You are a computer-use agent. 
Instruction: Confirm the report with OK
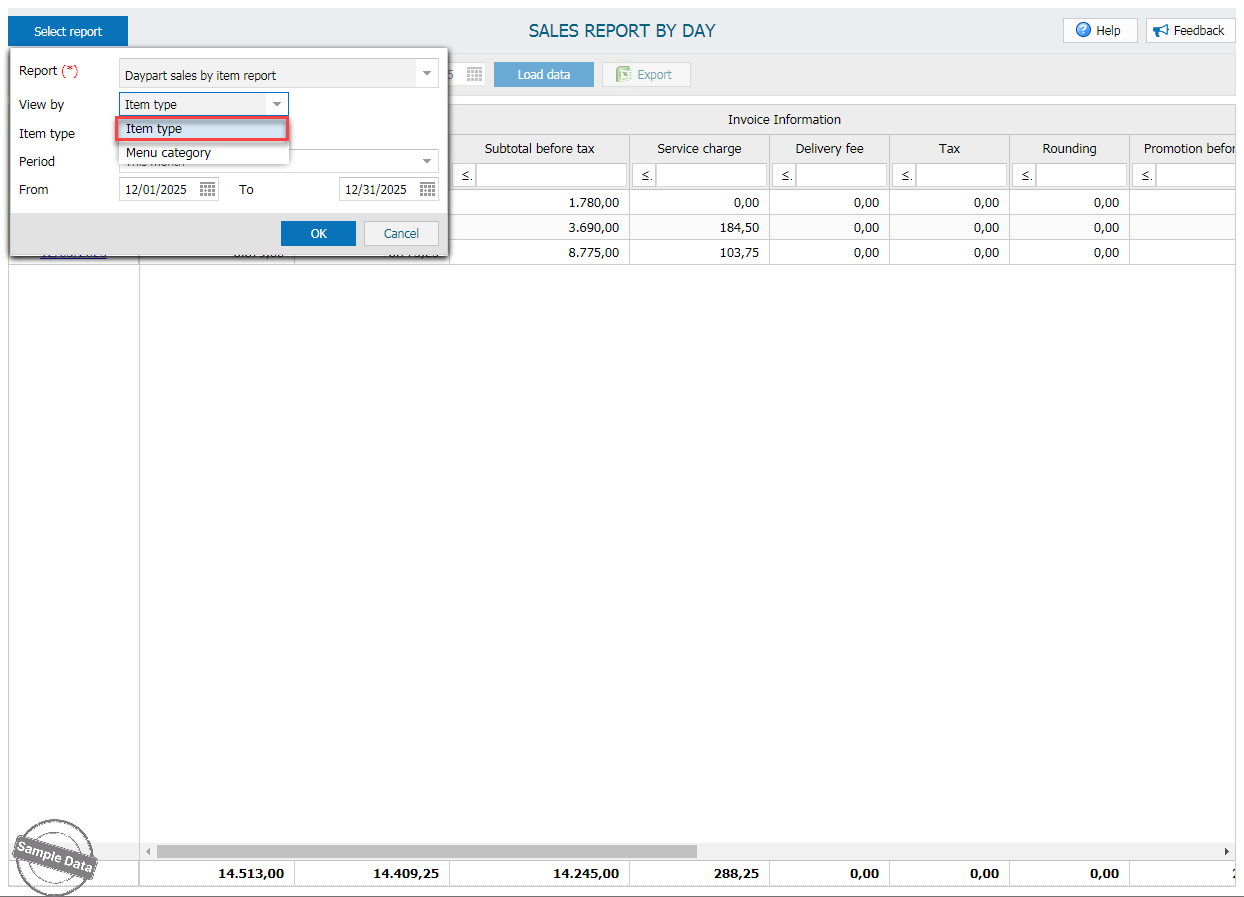click(x=318, y=233)
